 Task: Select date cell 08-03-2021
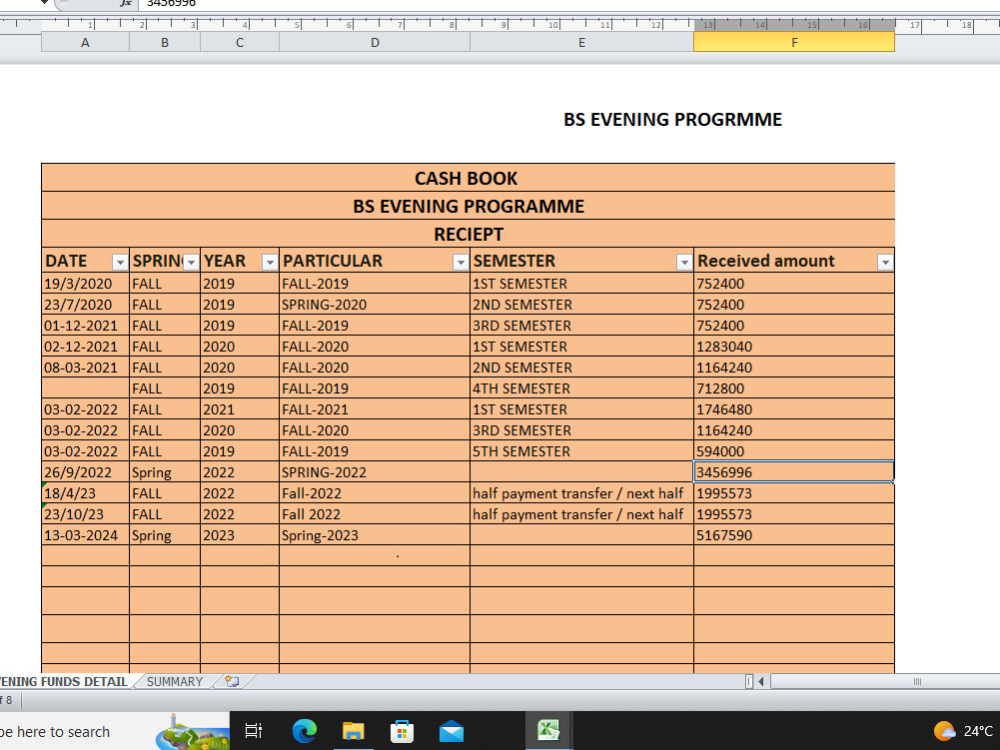click(x=85, y=367)
